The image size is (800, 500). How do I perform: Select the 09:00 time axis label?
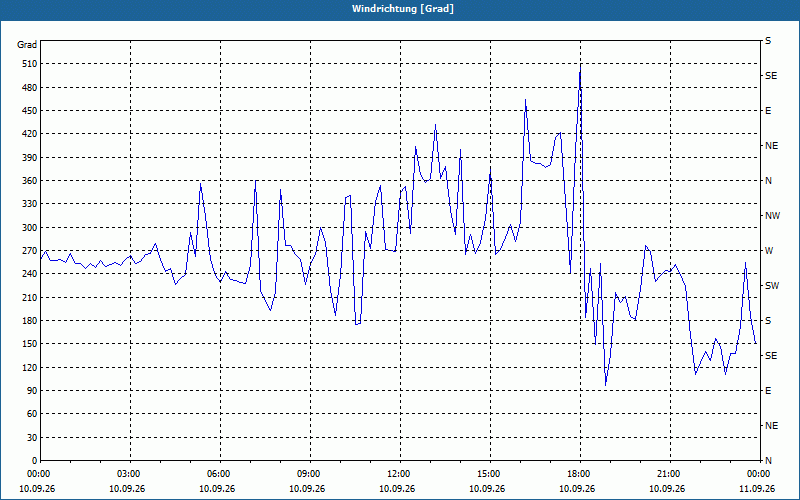coord(310,473)
